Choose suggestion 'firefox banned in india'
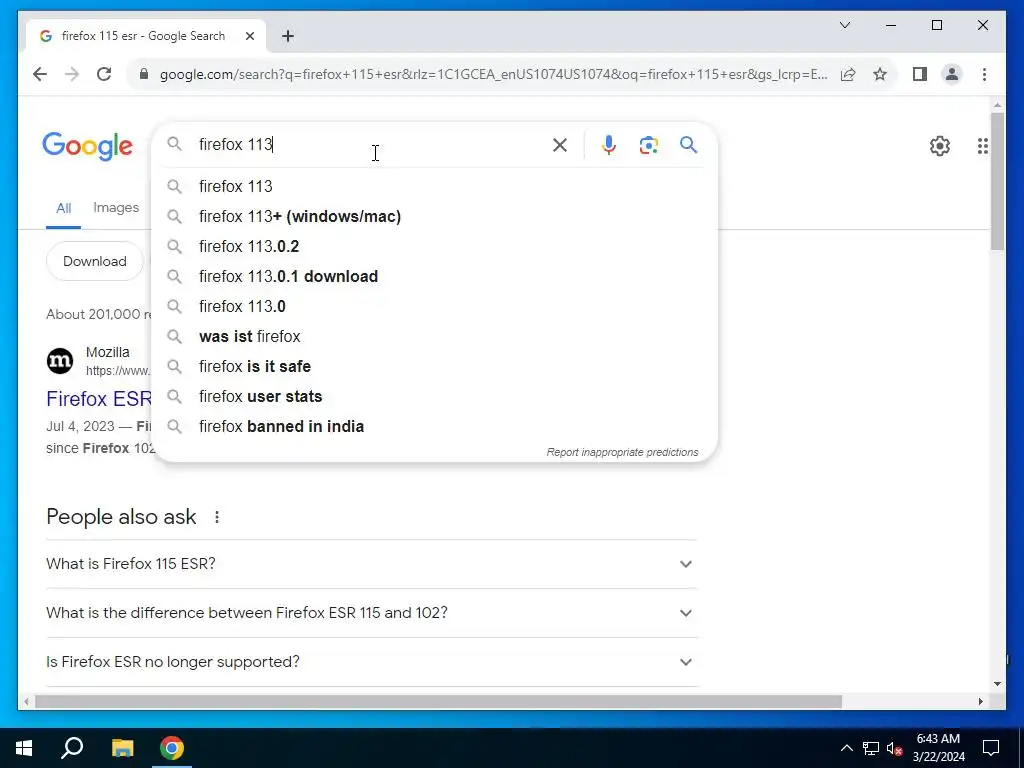The image size is (1024, 768). [x=434, y=426]
